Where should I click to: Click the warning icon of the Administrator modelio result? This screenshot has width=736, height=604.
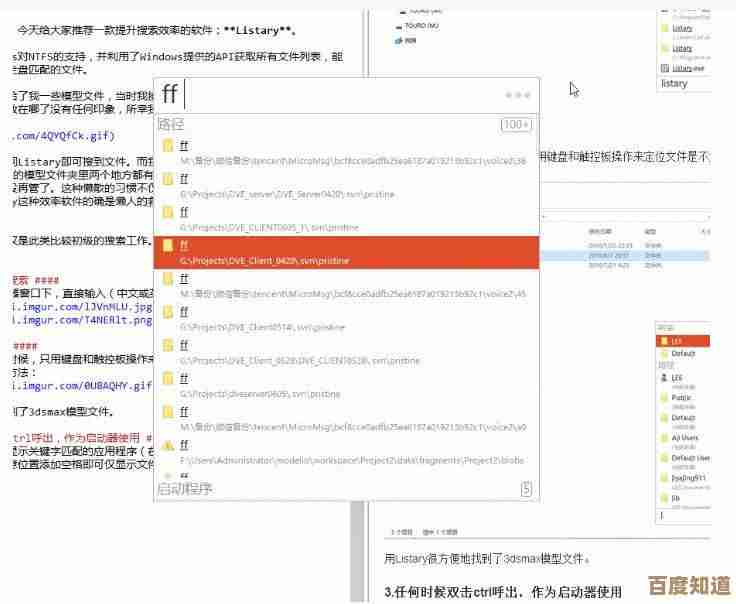point(169,445)
